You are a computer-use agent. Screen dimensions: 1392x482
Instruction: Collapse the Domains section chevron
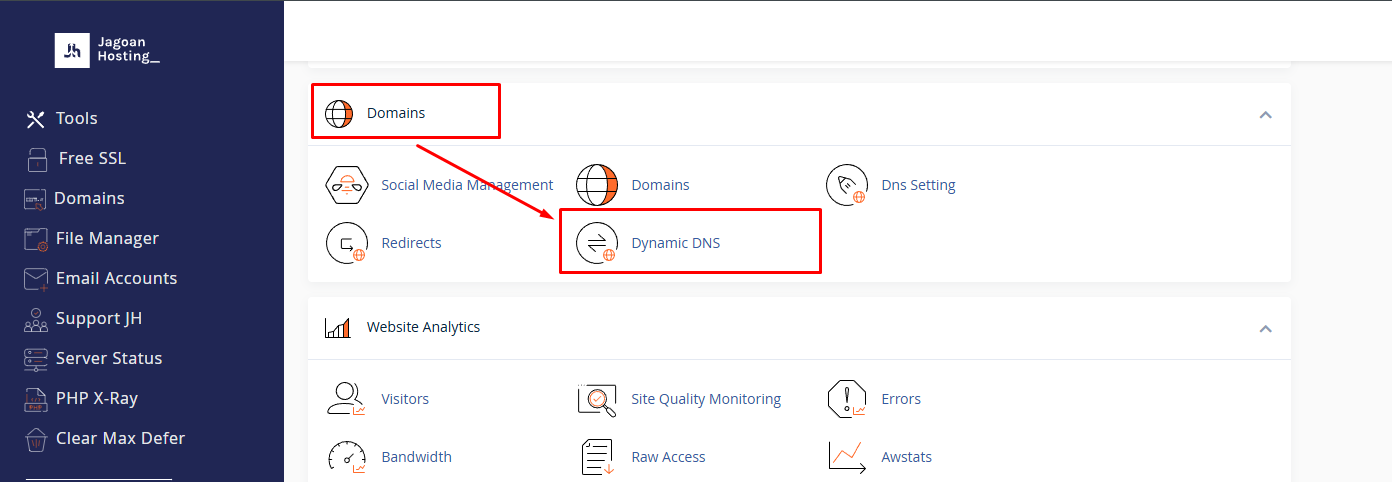click(1265, 115)
